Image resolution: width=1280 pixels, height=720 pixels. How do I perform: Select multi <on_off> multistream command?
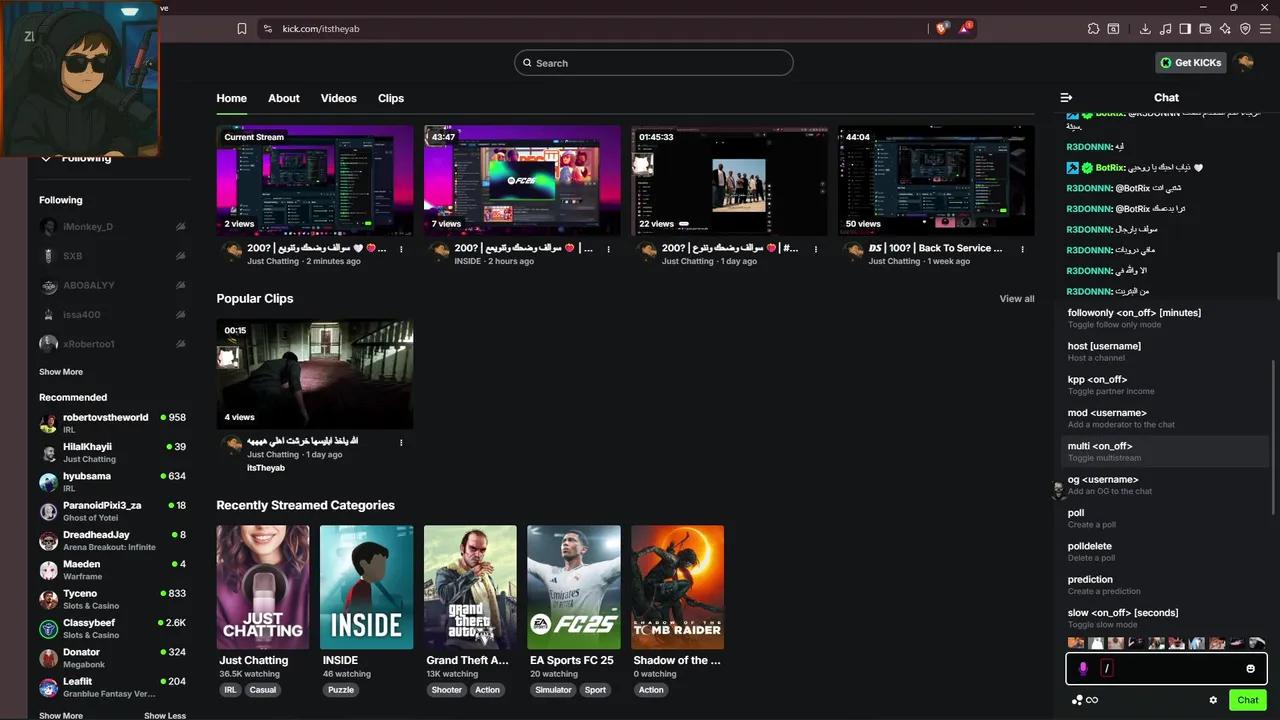[1164, 451]
